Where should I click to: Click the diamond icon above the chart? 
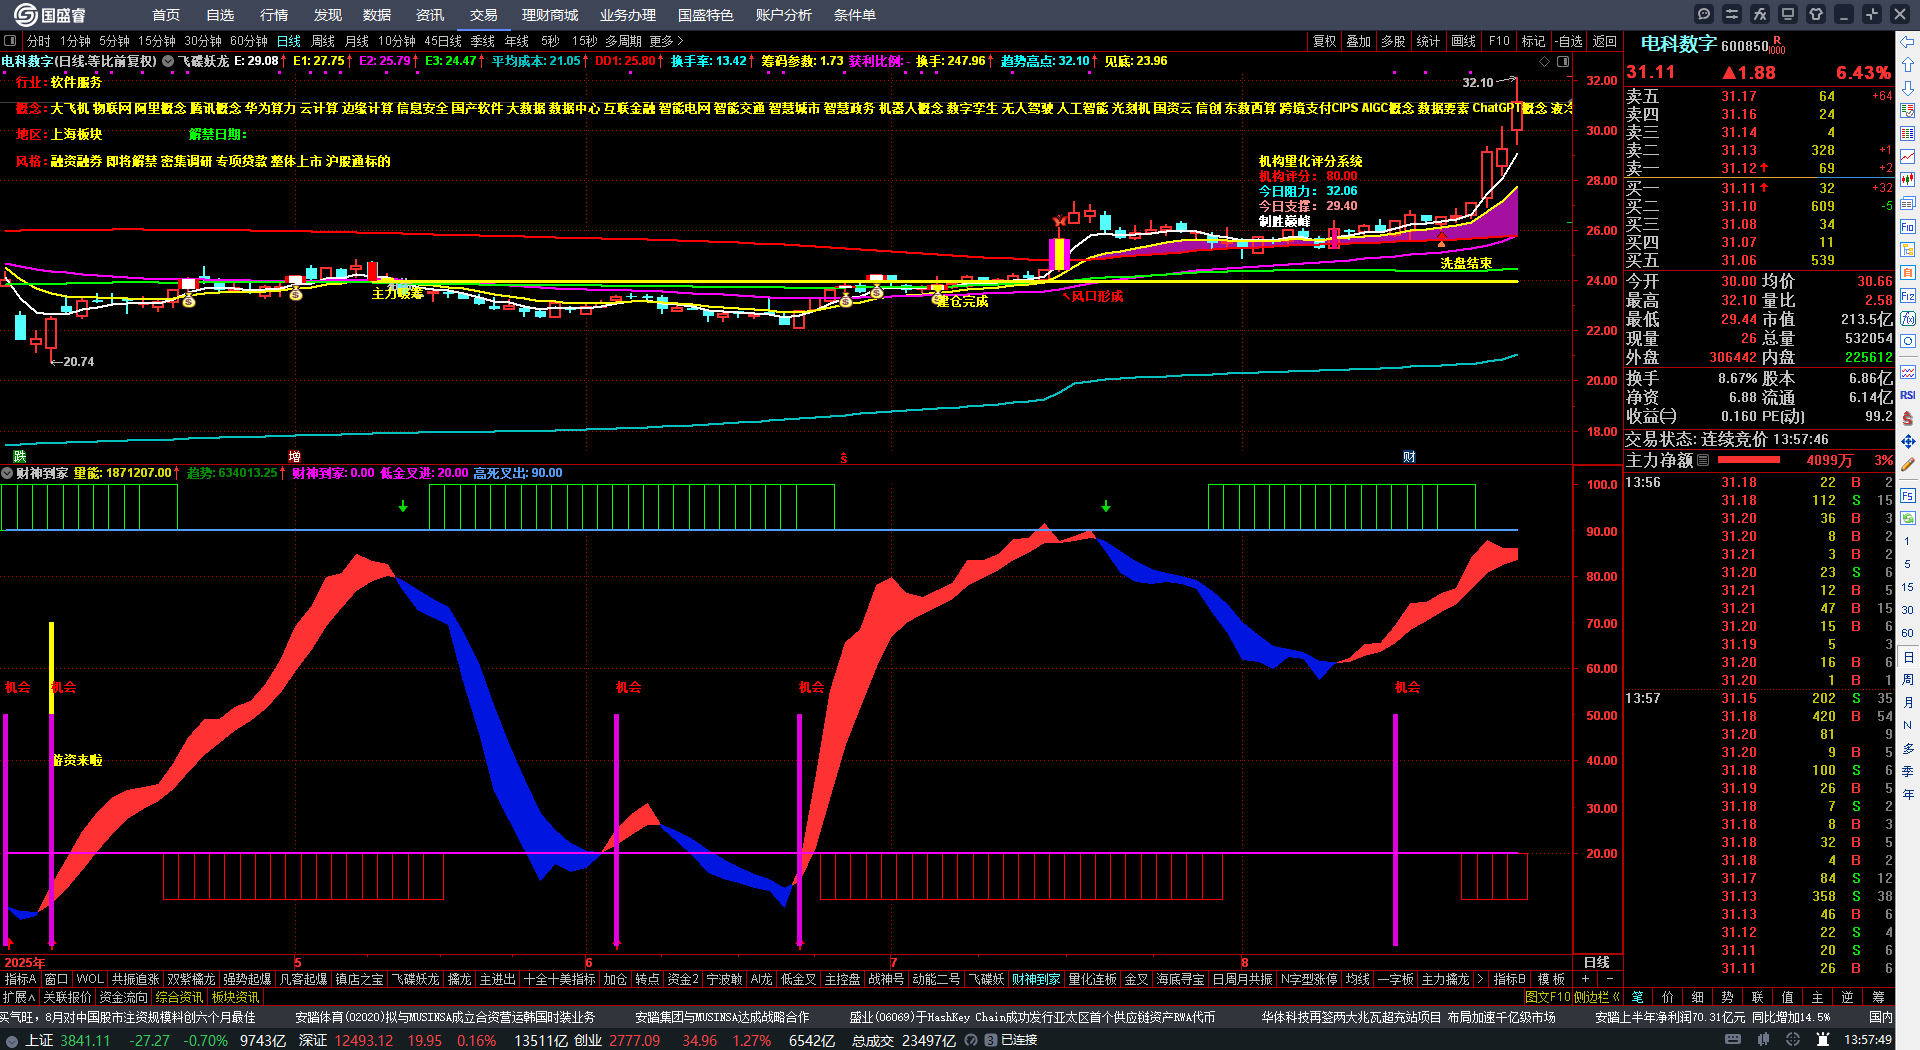[x=1544, y=61]
